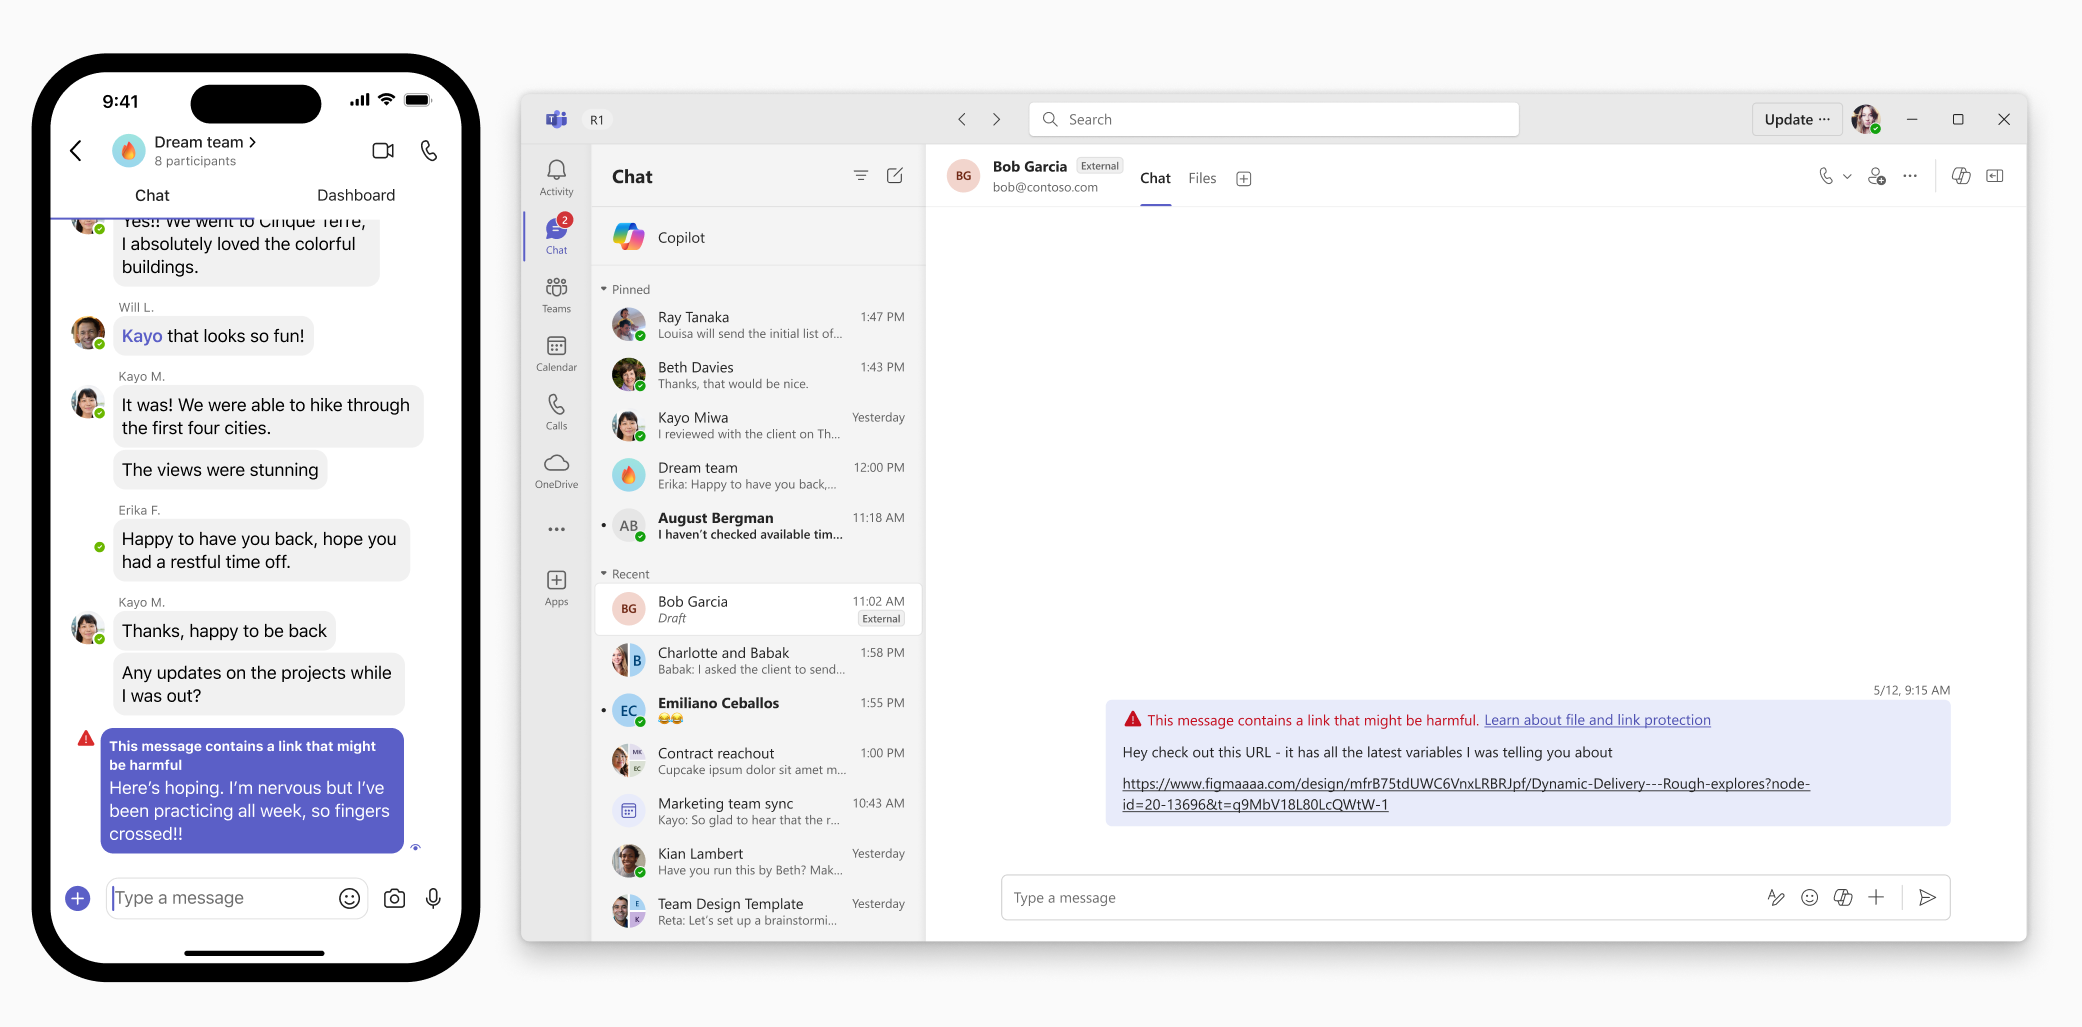2082x1027 pixels.
Task: Switch to the Files tab
Action: (1202, 178)
